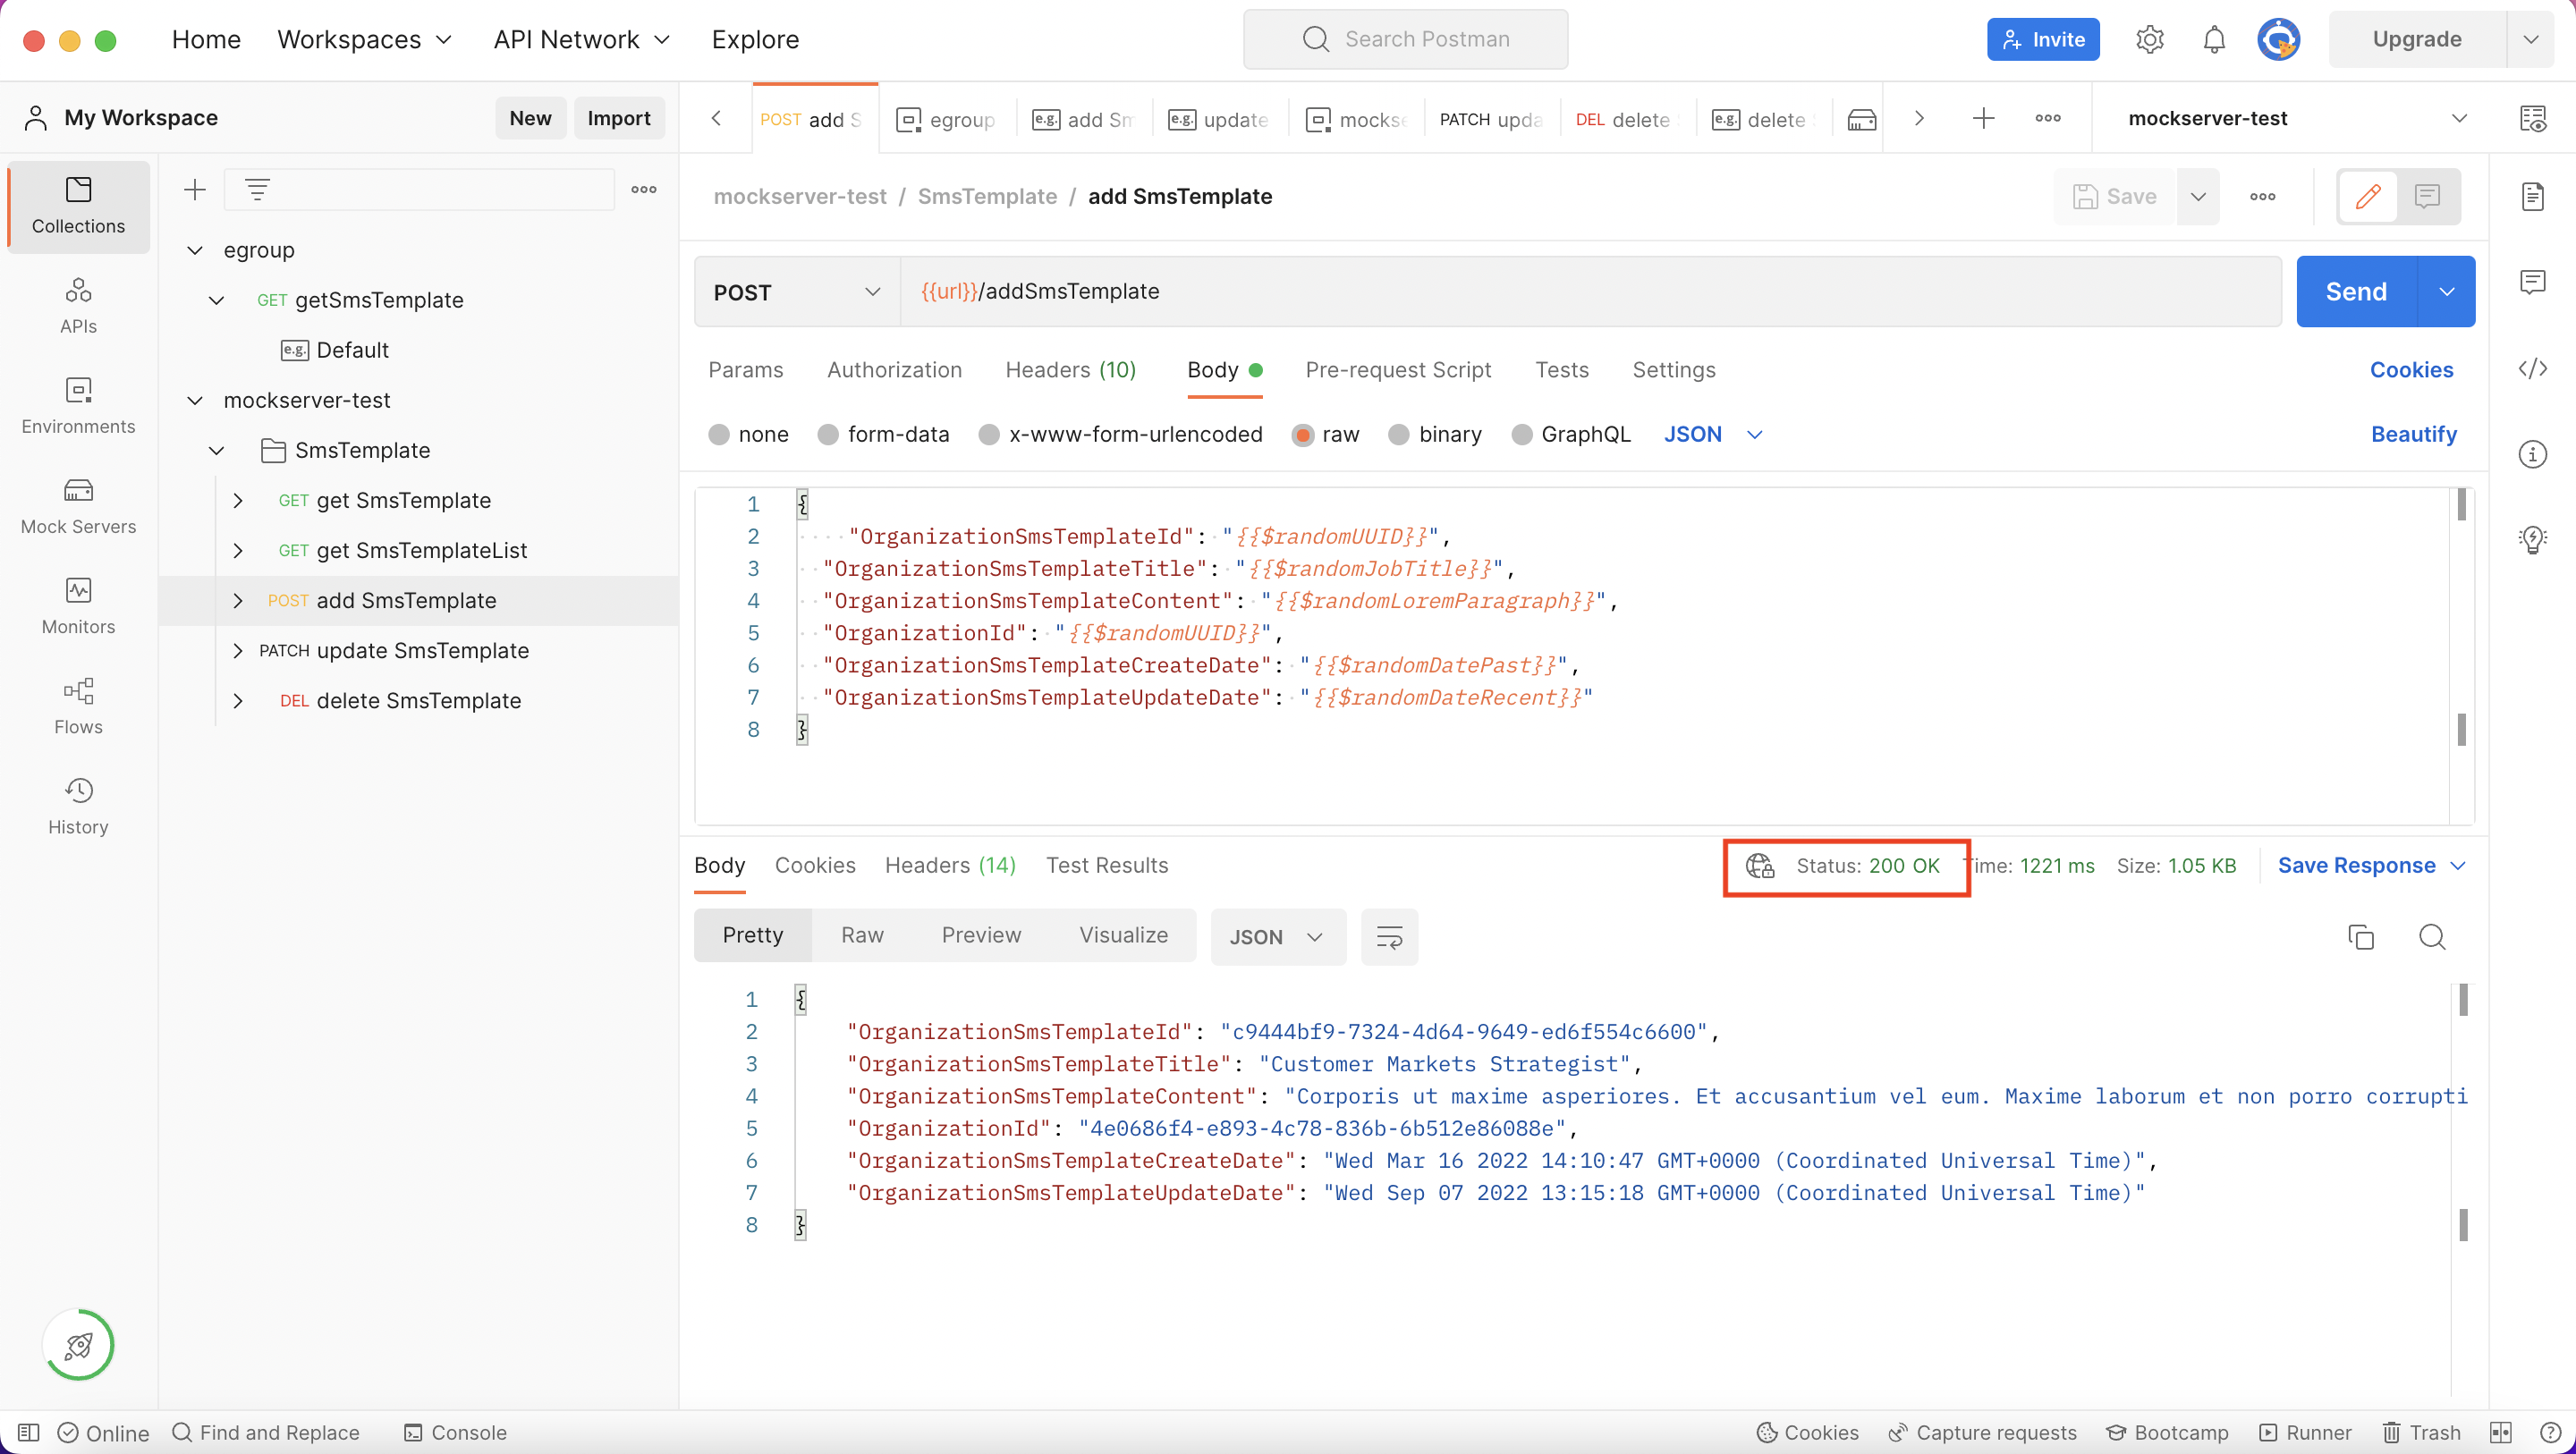2576x1454 pixels.
Task: Beautify the request body JSON
Action: pos(2414,434)
